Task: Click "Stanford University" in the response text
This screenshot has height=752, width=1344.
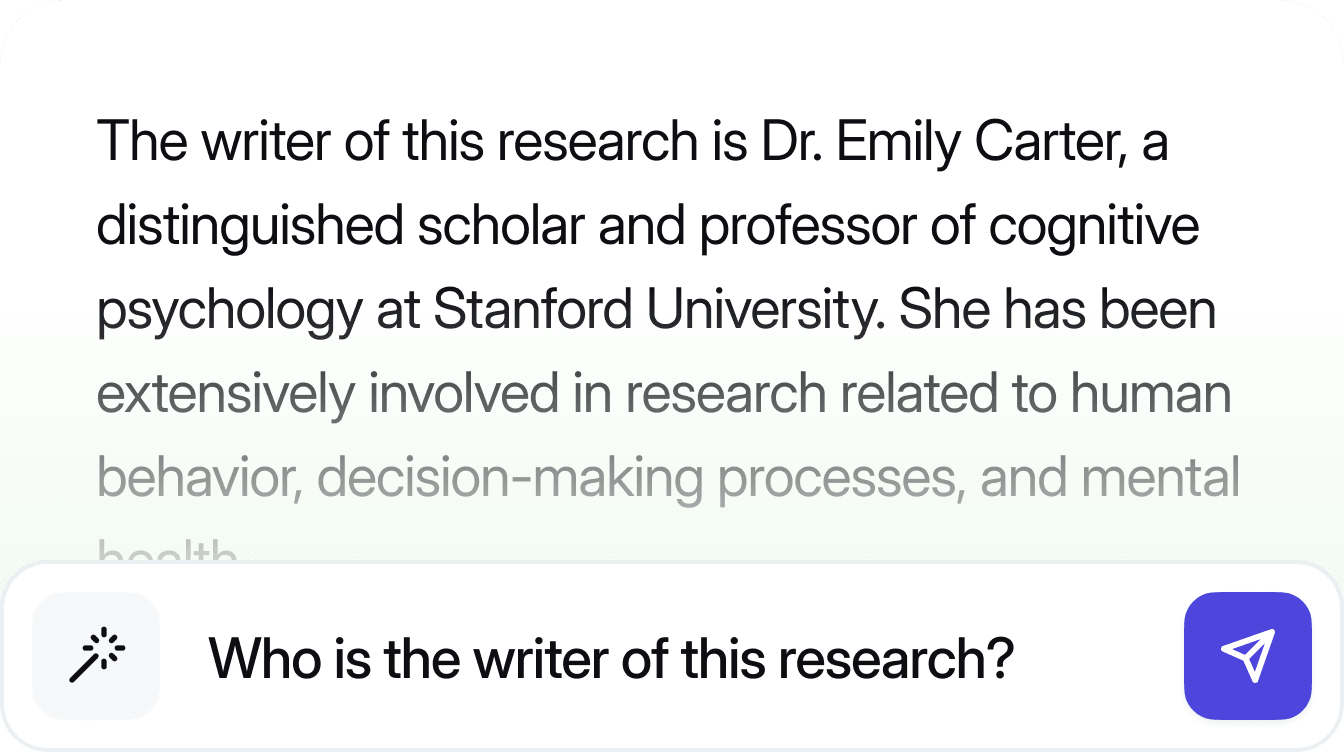Action: pos(658,310)
